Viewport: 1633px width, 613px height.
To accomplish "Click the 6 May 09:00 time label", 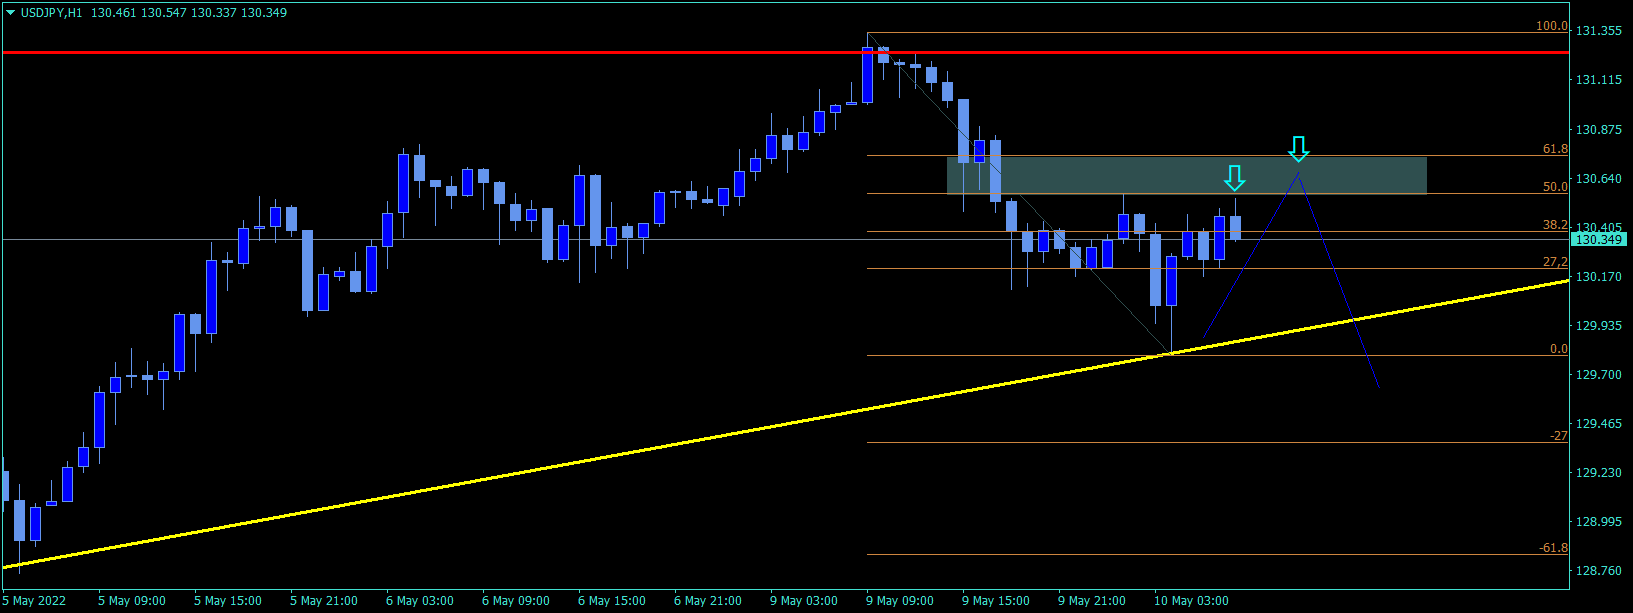I will point(516,601).
